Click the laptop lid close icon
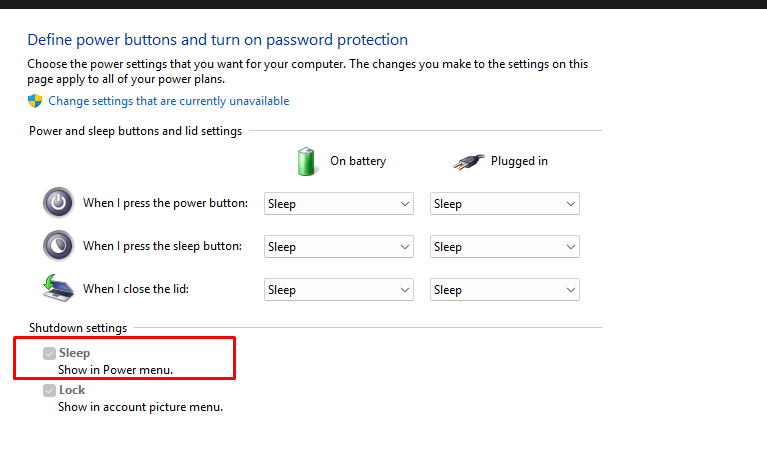Image resolution: width=767 pixels, height=466 pixels. [59, 288]
